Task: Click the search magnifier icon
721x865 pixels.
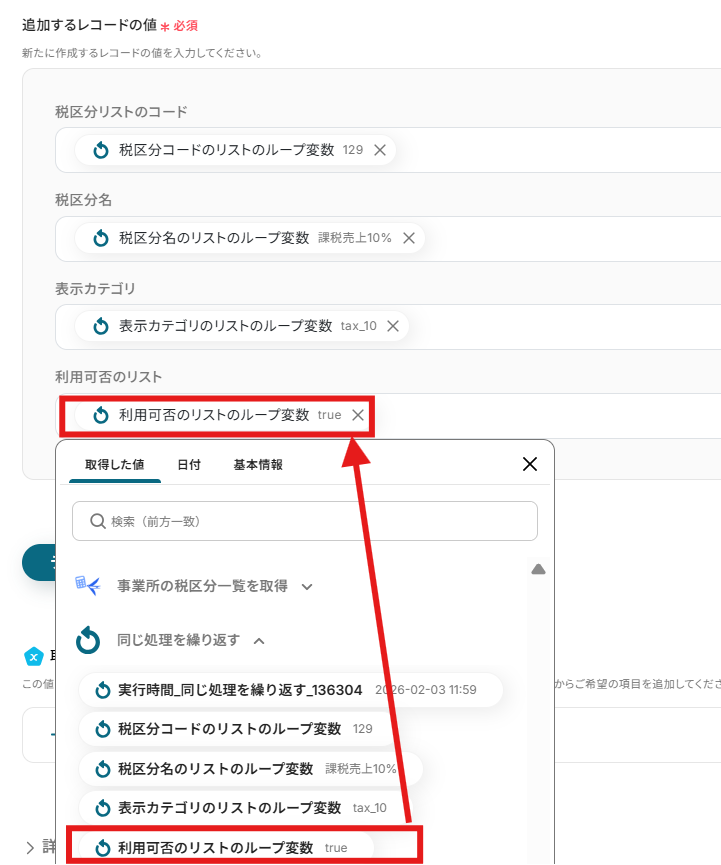Action: [x=98, y=521]
